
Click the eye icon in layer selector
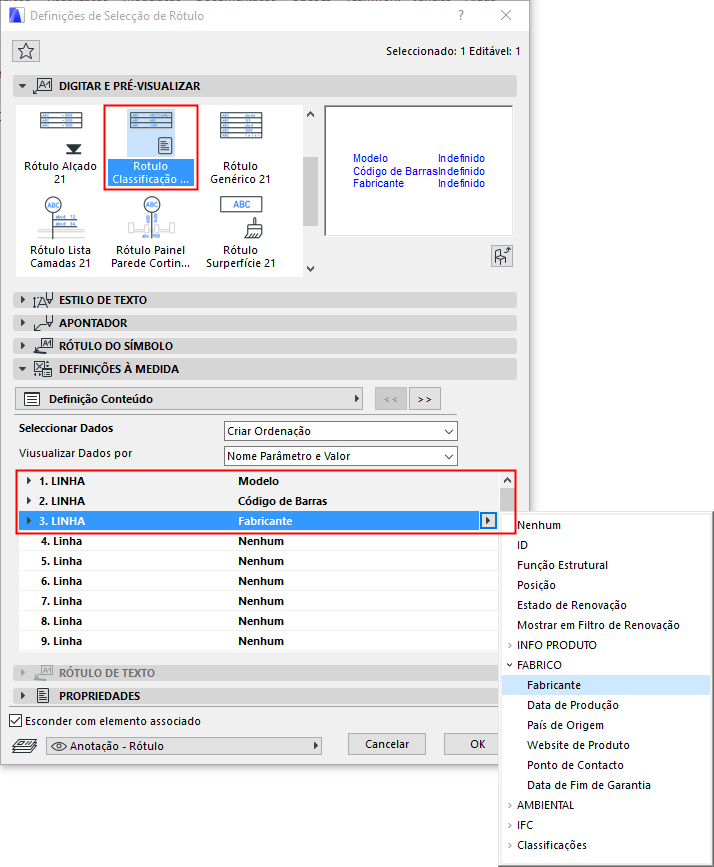point(59,746)
